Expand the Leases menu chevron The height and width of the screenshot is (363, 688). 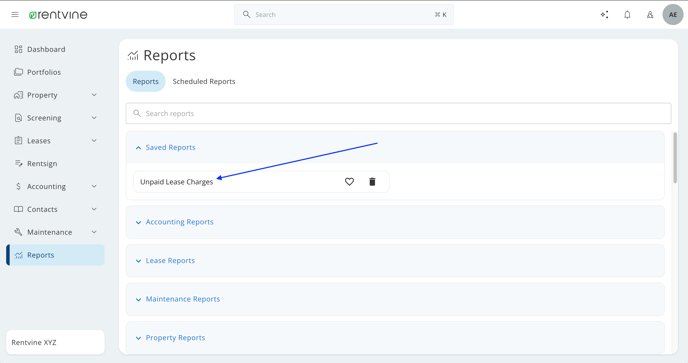(94, 140)
